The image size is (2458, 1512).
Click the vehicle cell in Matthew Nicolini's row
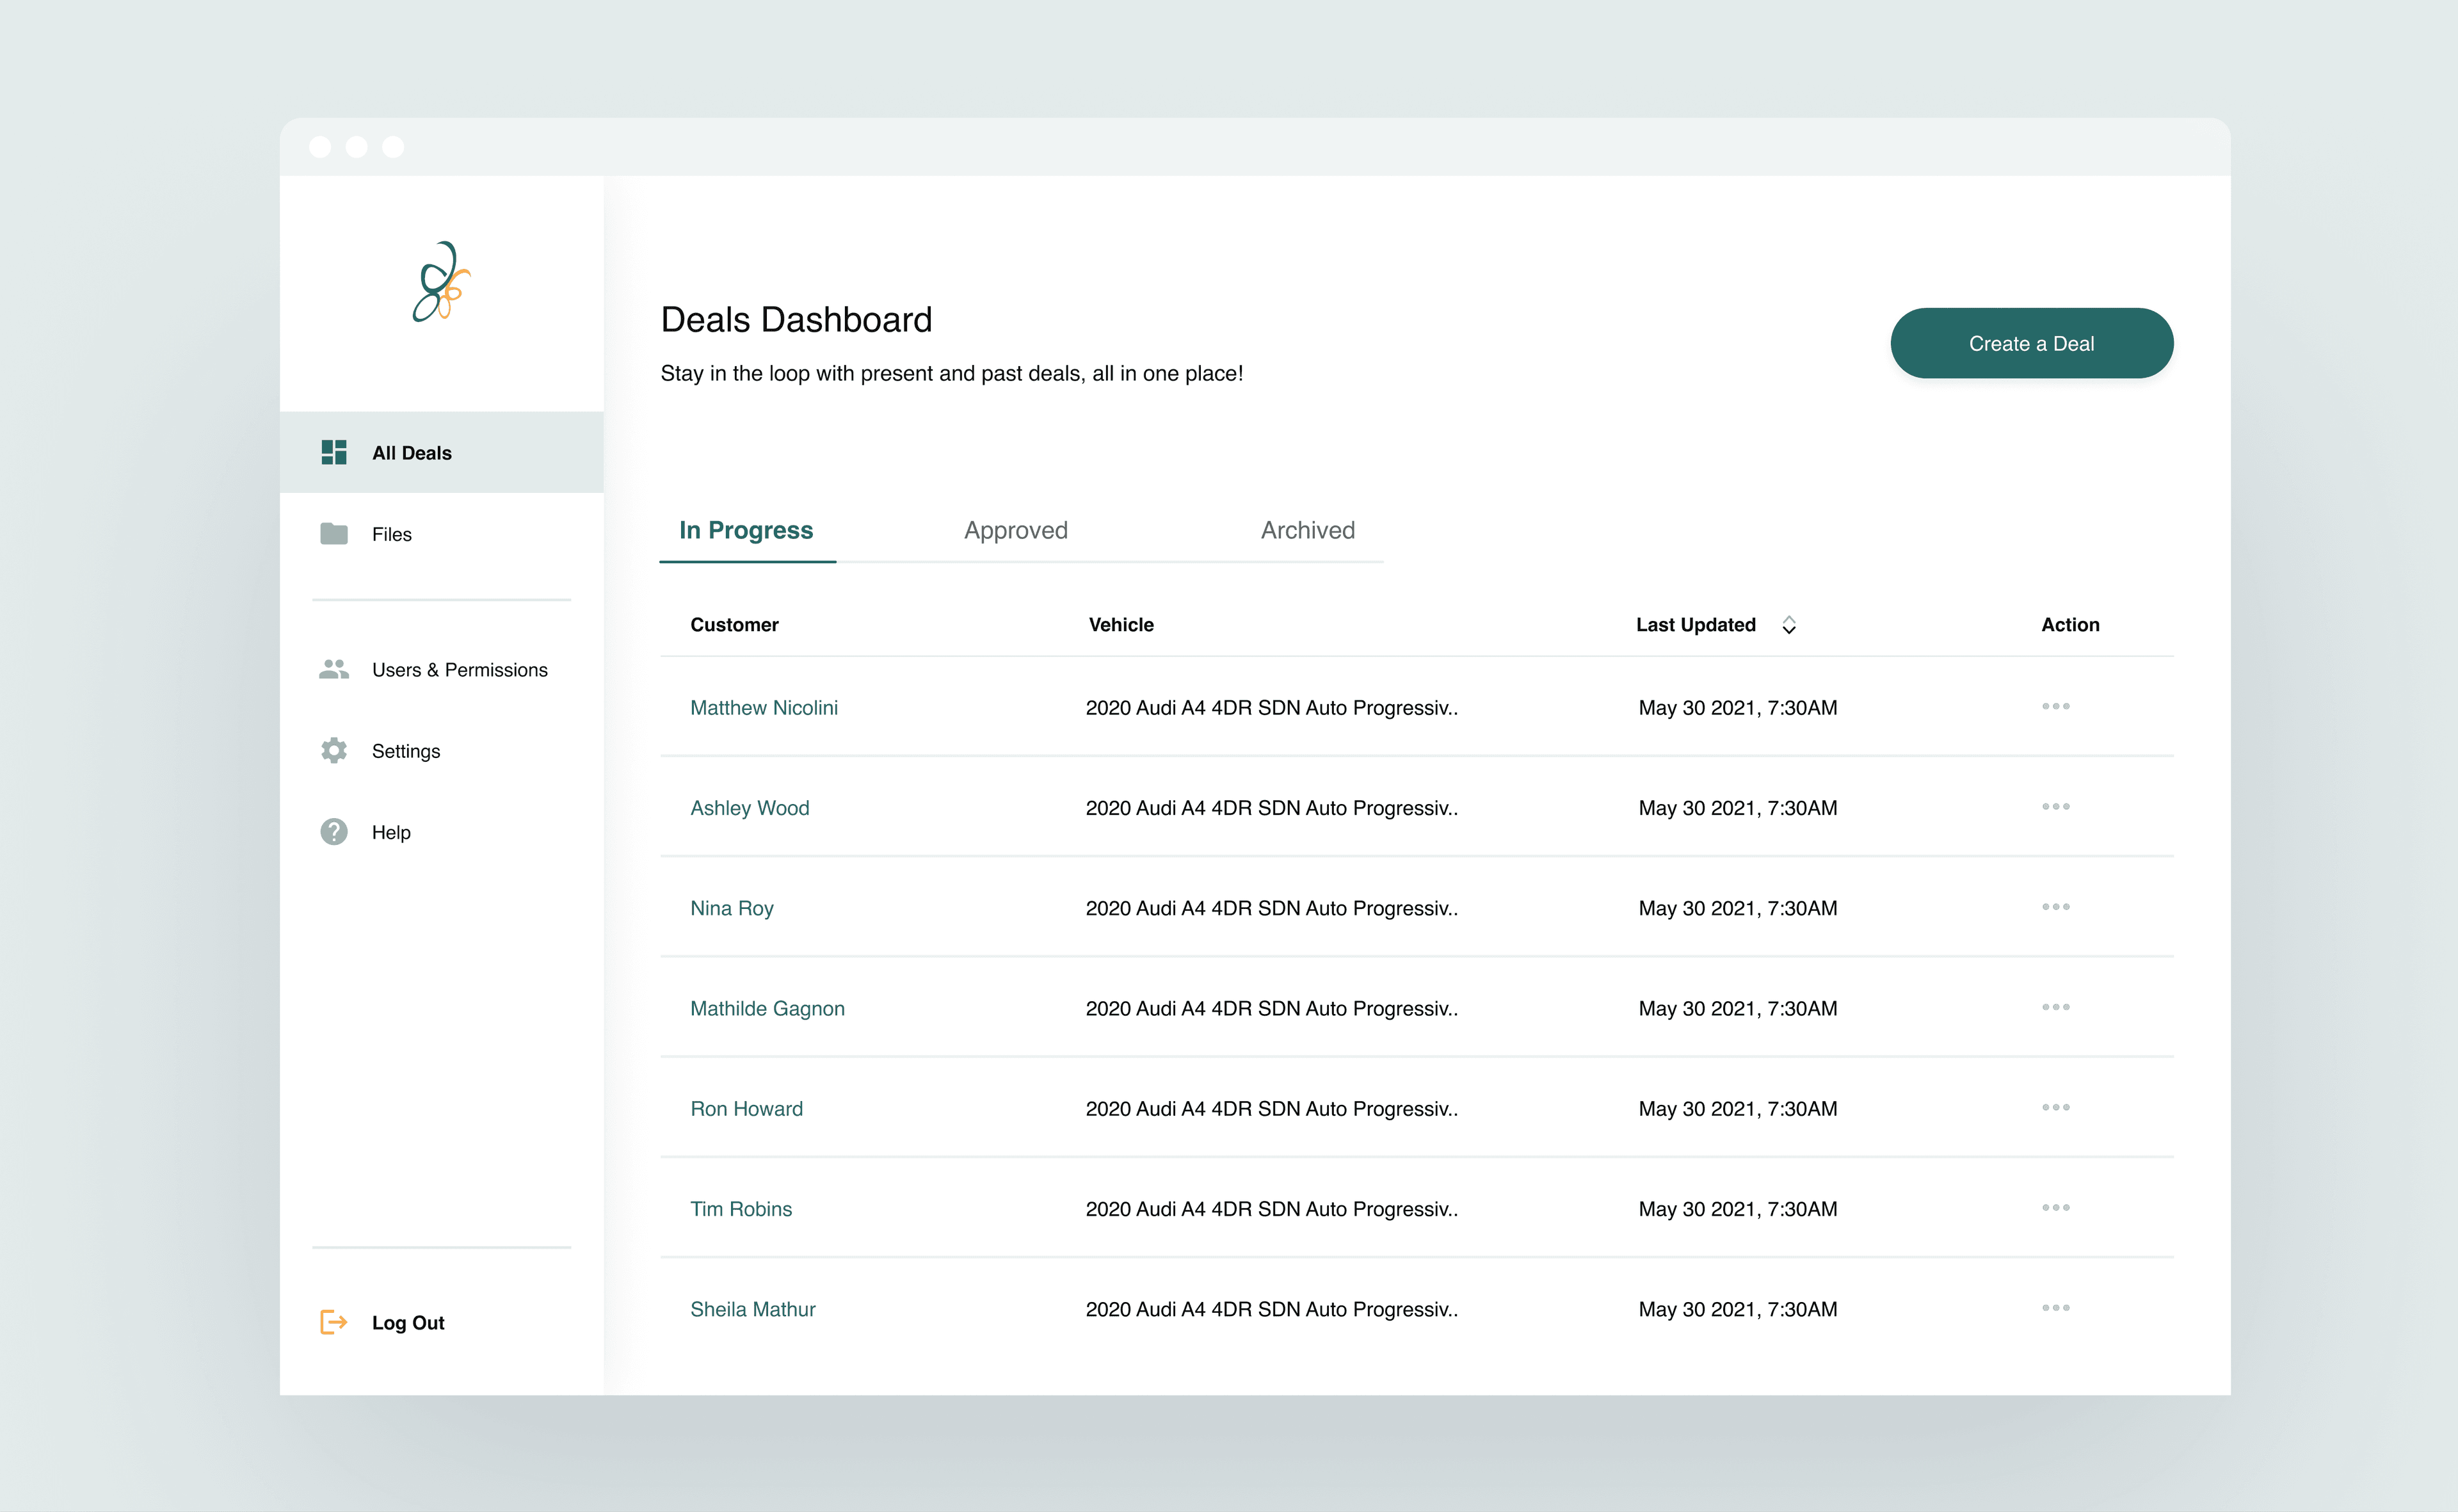click(x=1272, y=707)
